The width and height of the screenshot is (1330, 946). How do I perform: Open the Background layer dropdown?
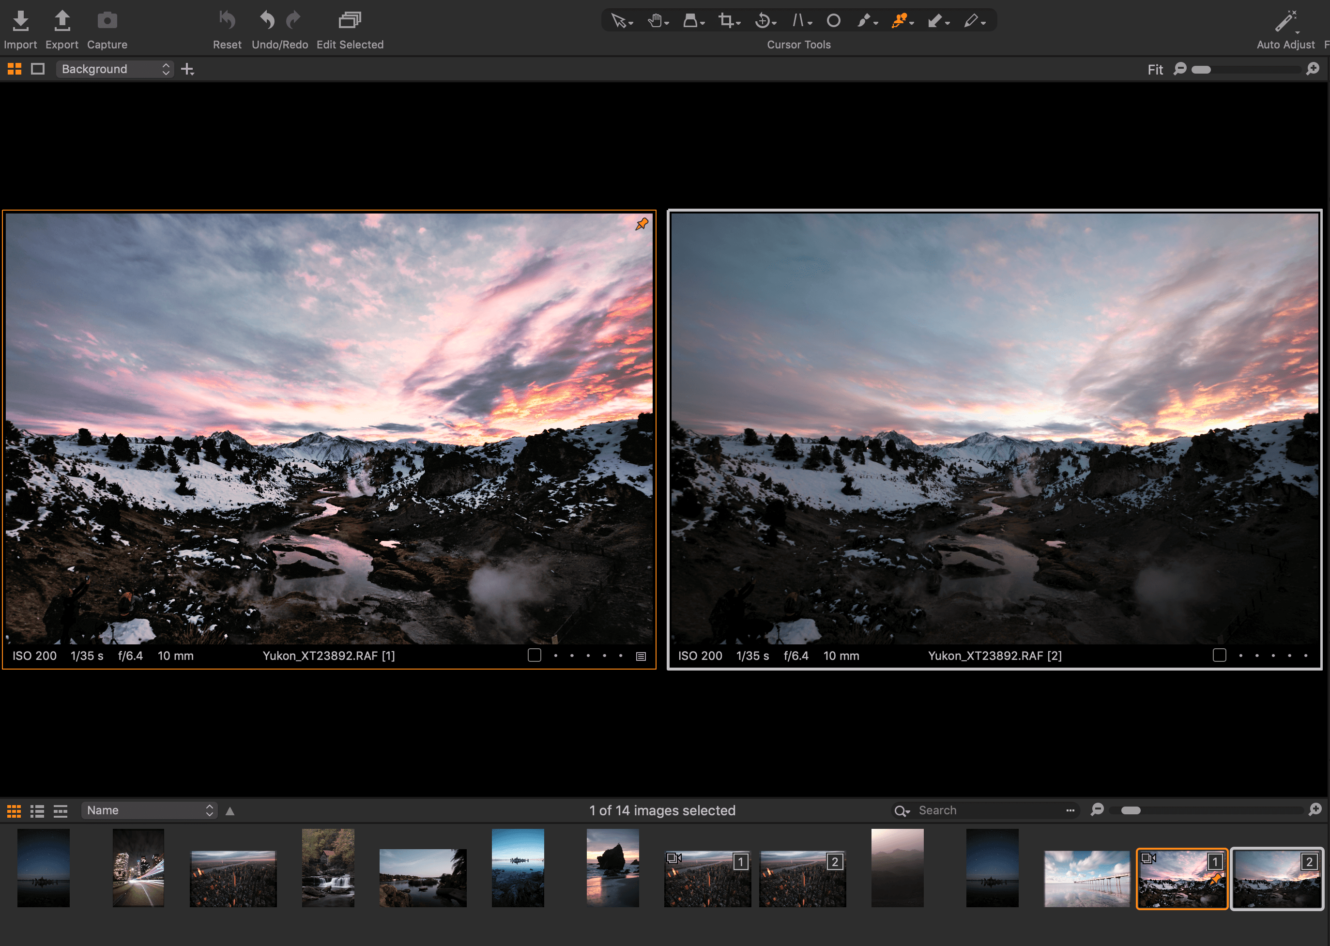tap(113, 69)
